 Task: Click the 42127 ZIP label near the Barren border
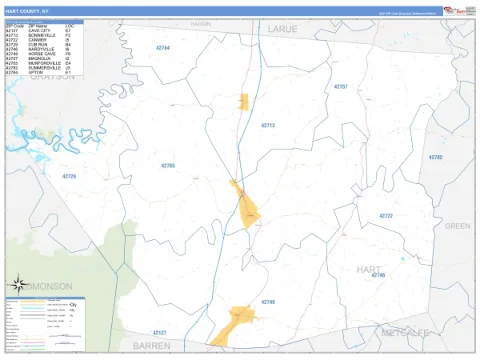[160, 333]
